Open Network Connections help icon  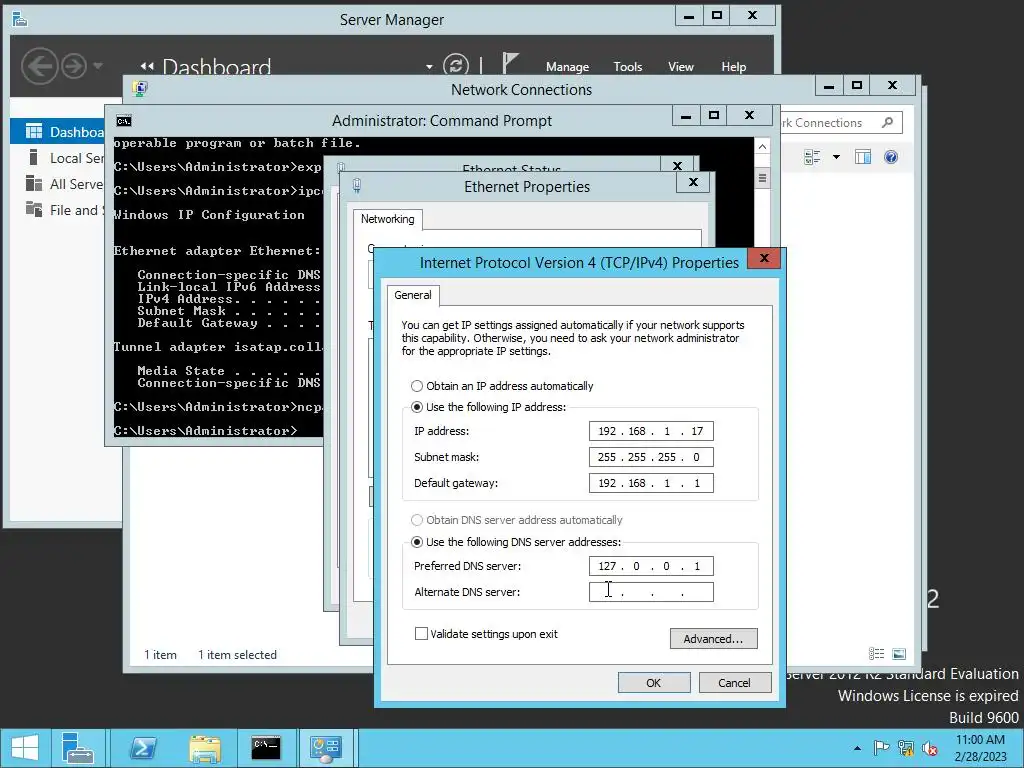pos(891,157)
